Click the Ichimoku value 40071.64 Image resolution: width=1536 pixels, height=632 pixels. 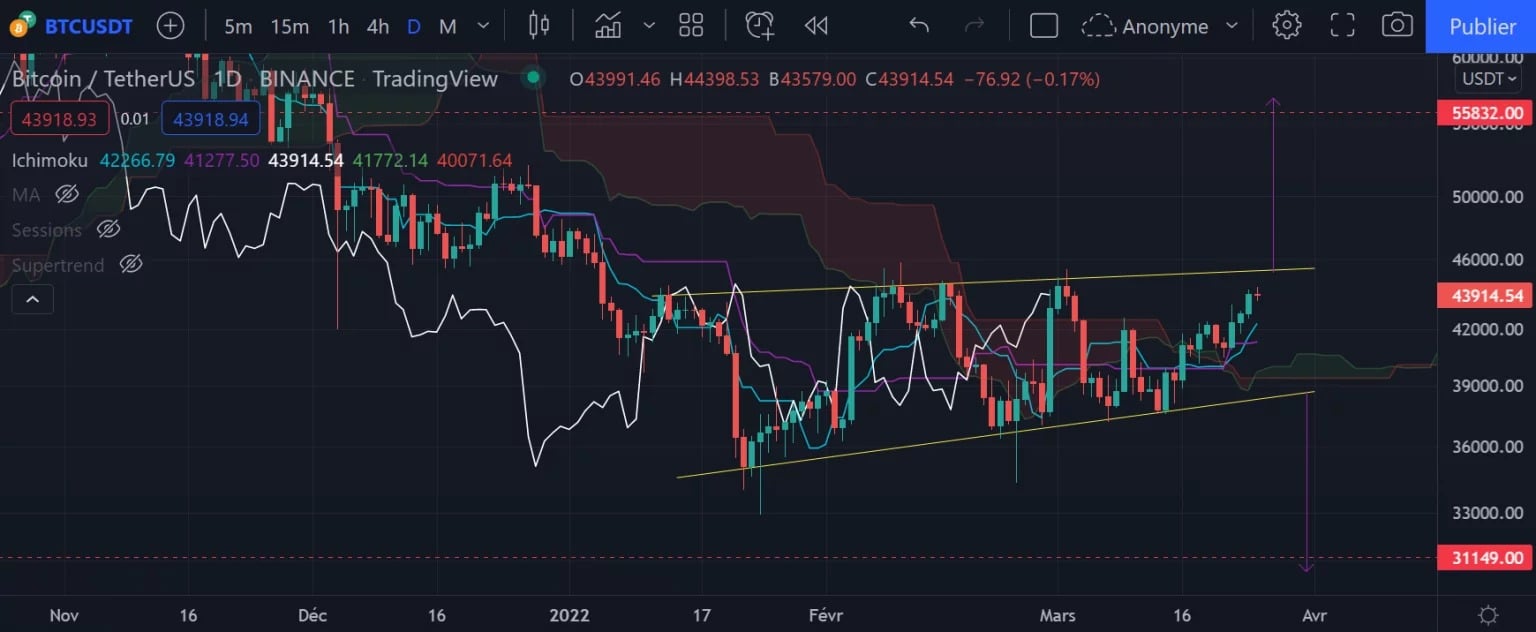click(474, 160)
